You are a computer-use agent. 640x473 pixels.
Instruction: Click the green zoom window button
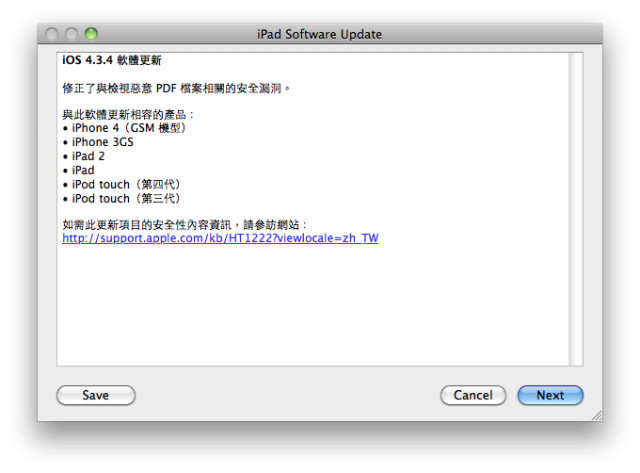tap(91, 34)
